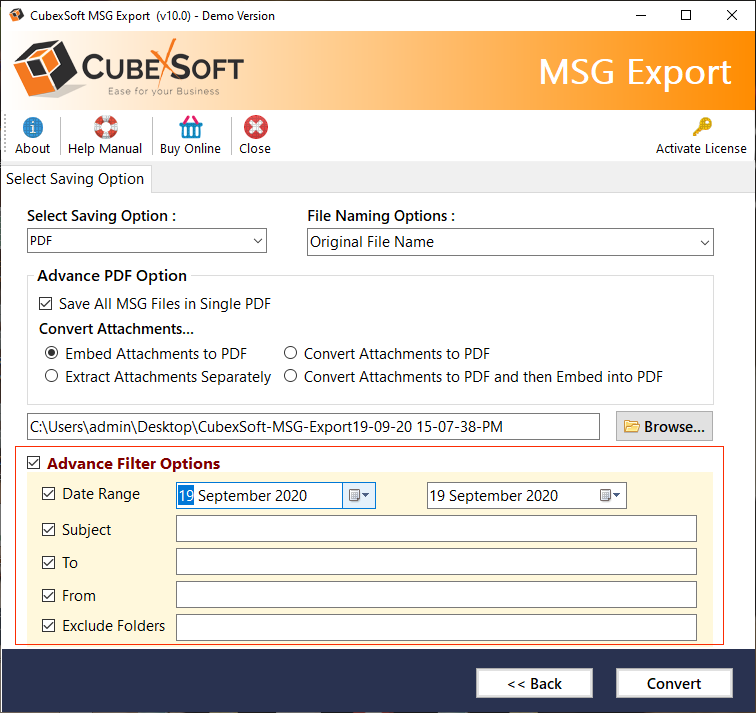This screenshot has height=713, width=756.
Task: Click the red Close toolbar icon
Action: click(256, 127)
